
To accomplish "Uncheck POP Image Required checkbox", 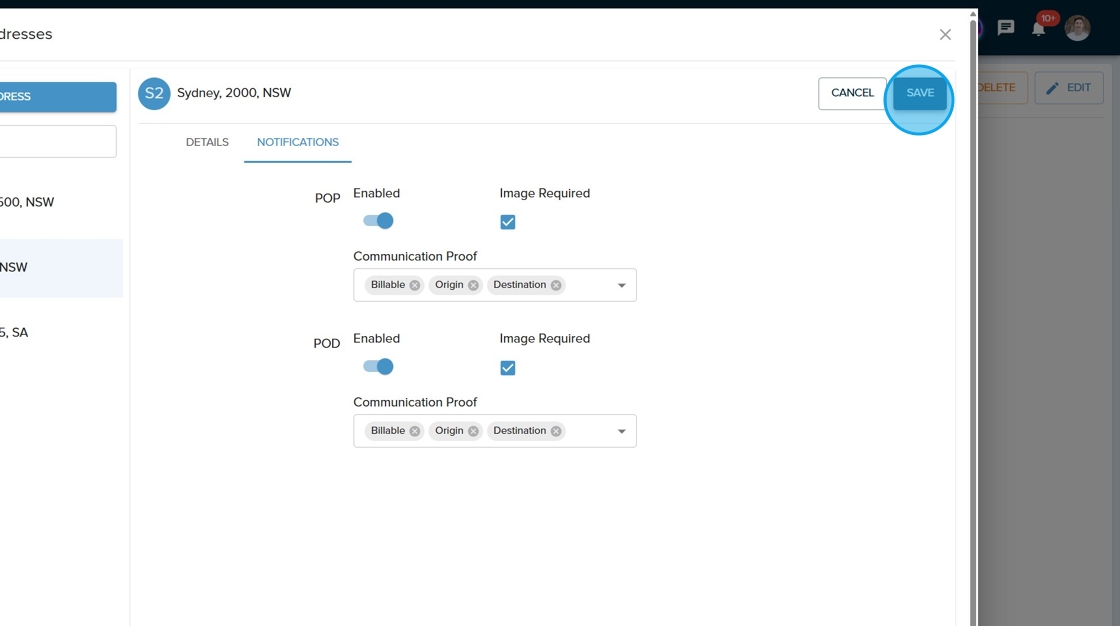I will pyautogui.click(x=508, y=222).
